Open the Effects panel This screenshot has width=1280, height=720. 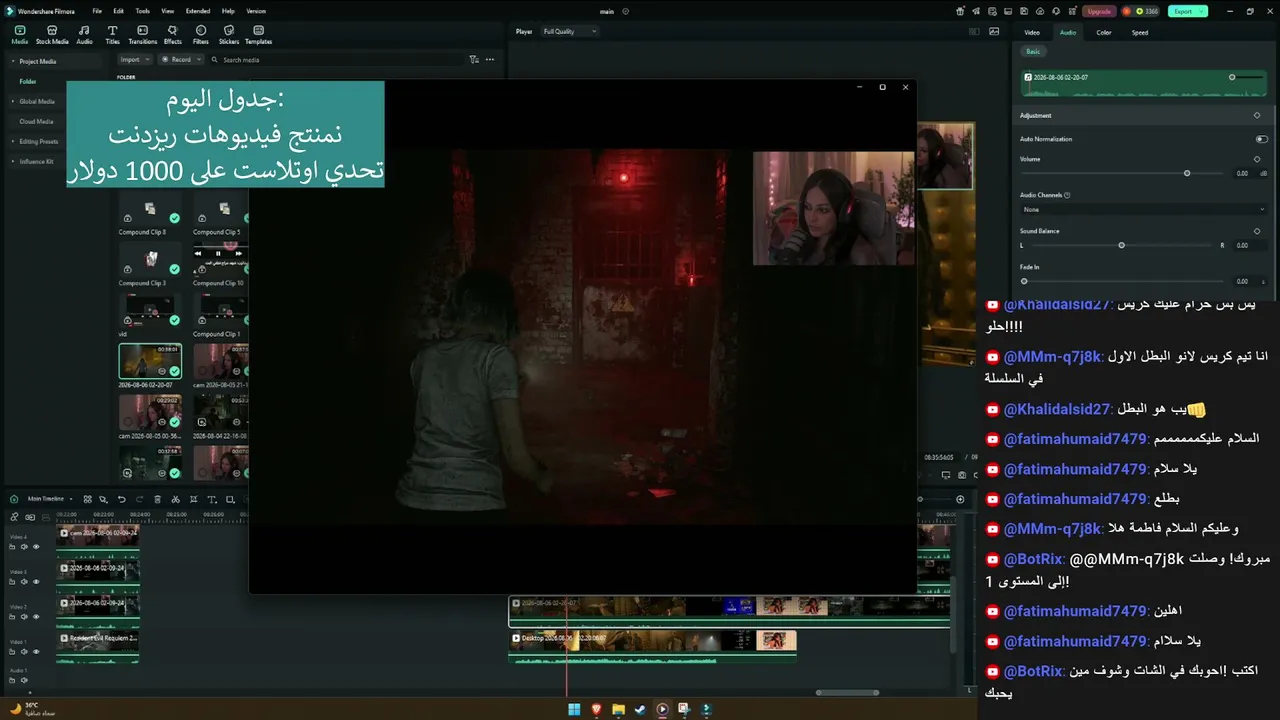[x=173, y=35]
